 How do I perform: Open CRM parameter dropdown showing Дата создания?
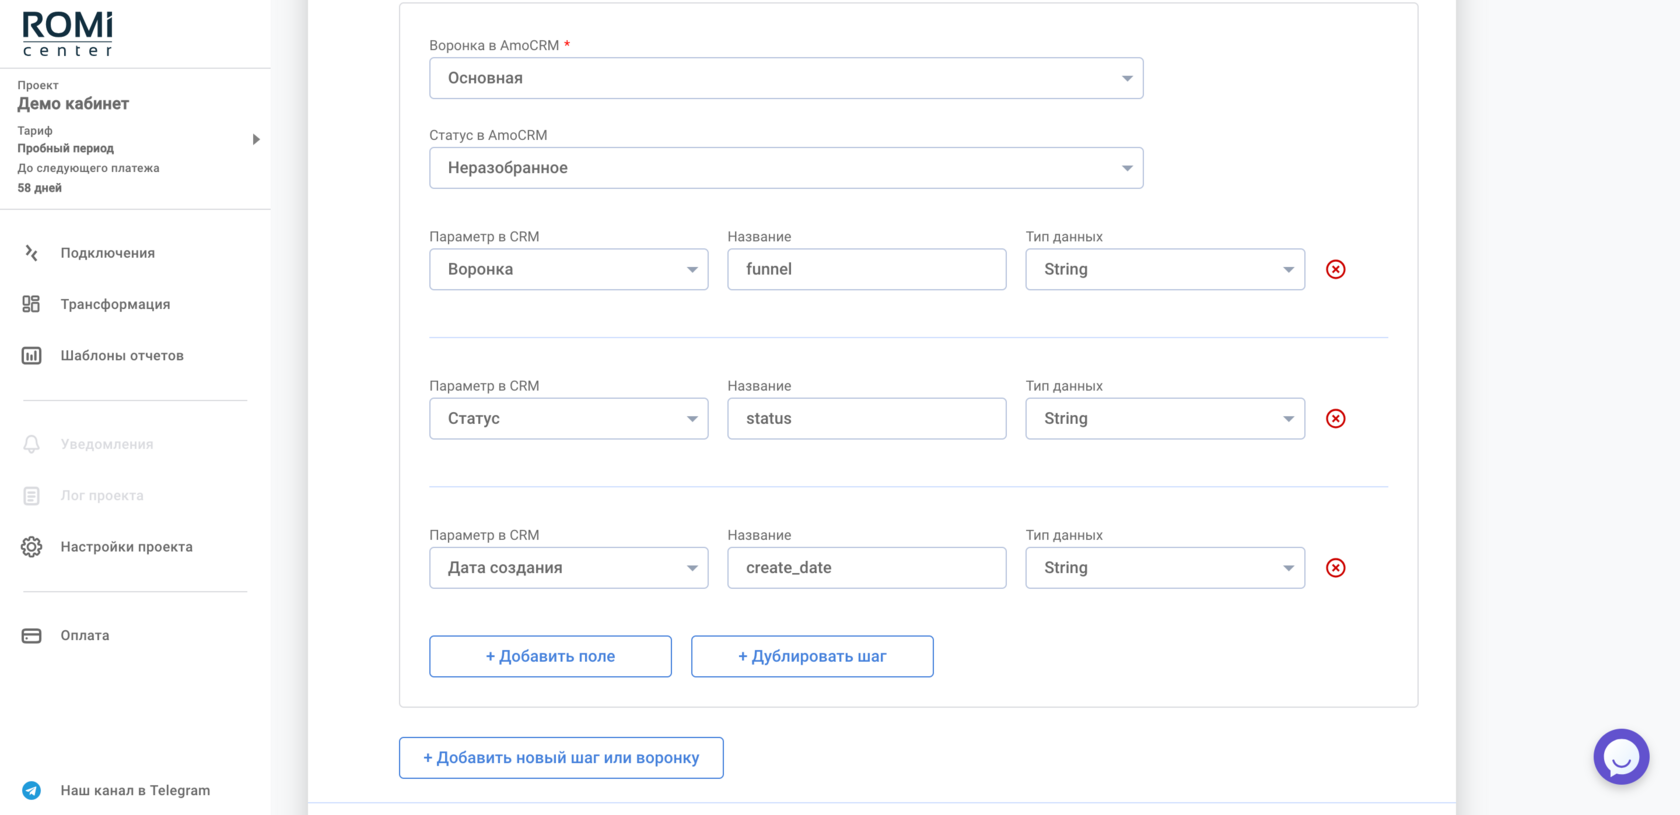click(569, 568)
